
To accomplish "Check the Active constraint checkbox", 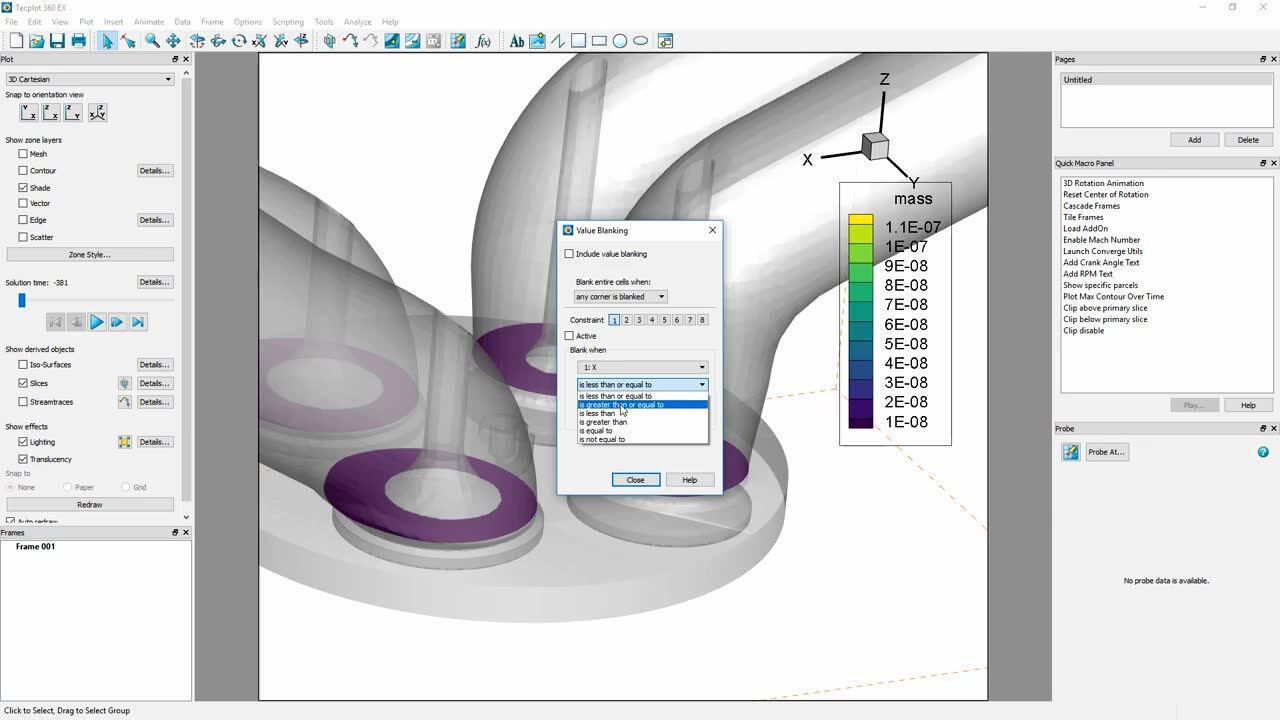I will pyautogui.click(x=570, y=336).
